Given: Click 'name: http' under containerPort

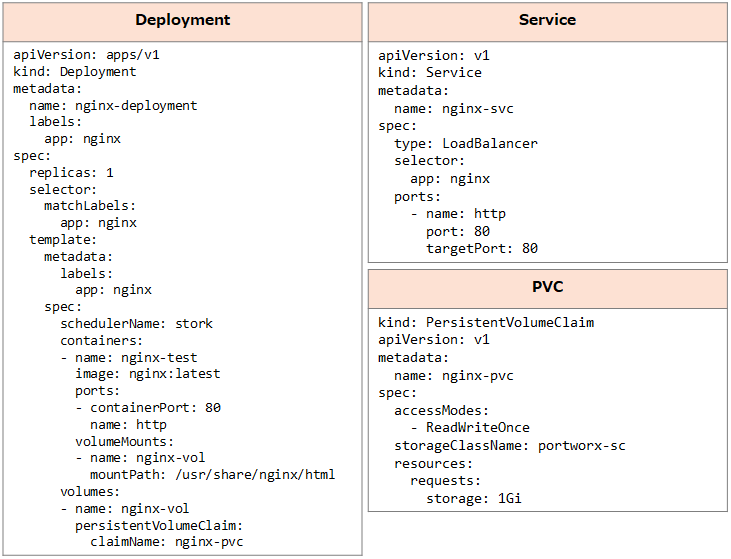Looking at the screenshot, I should coord(128,425).
